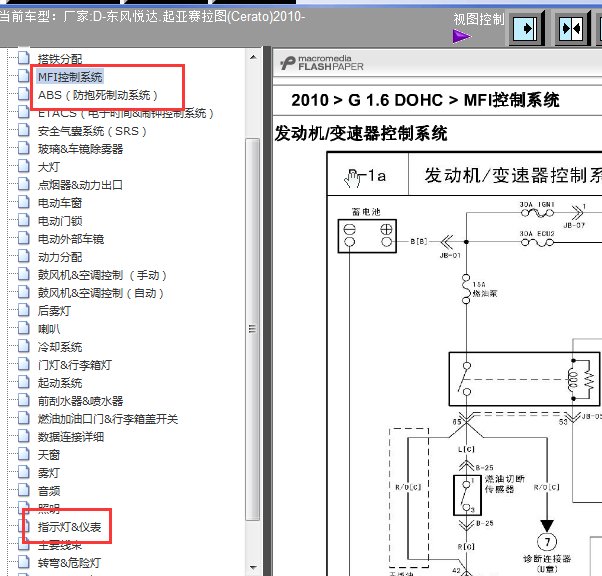Click the purple arrow under 视图控制

tap(461, 36)
